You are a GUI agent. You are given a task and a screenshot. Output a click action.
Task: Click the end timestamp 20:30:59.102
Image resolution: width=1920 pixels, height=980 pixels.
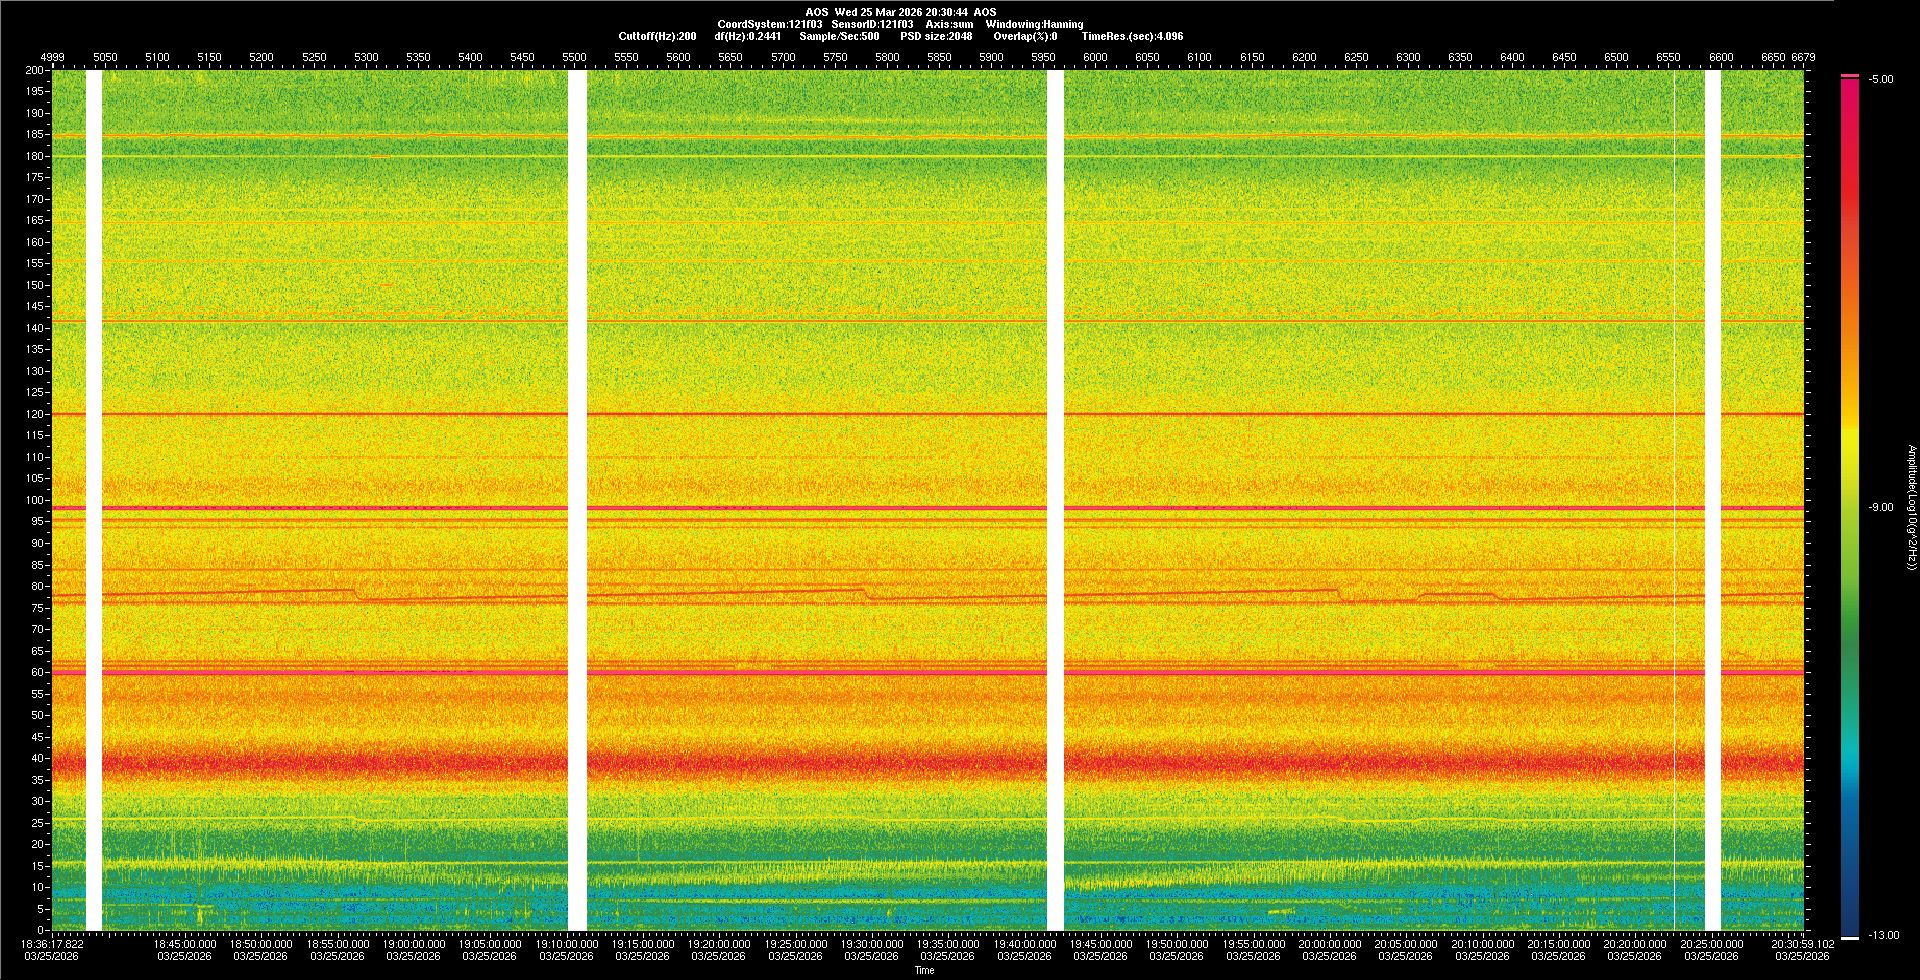(1802, 943)
